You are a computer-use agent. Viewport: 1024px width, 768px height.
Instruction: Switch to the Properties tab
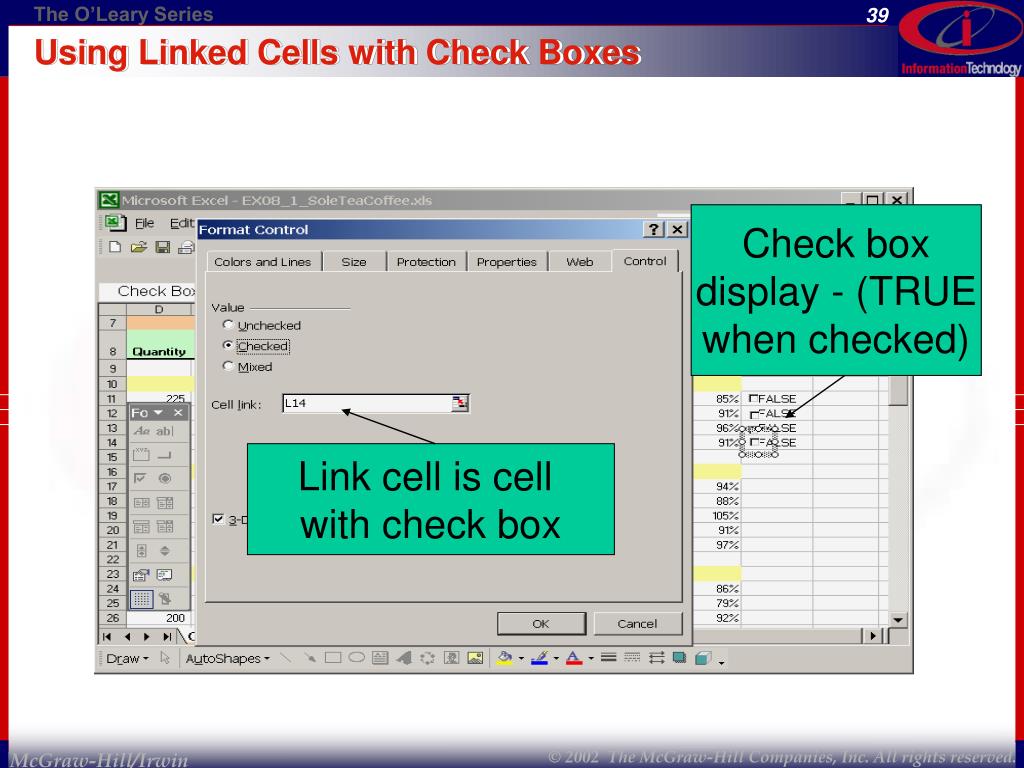pyautogui.click(x=507, y=262)
